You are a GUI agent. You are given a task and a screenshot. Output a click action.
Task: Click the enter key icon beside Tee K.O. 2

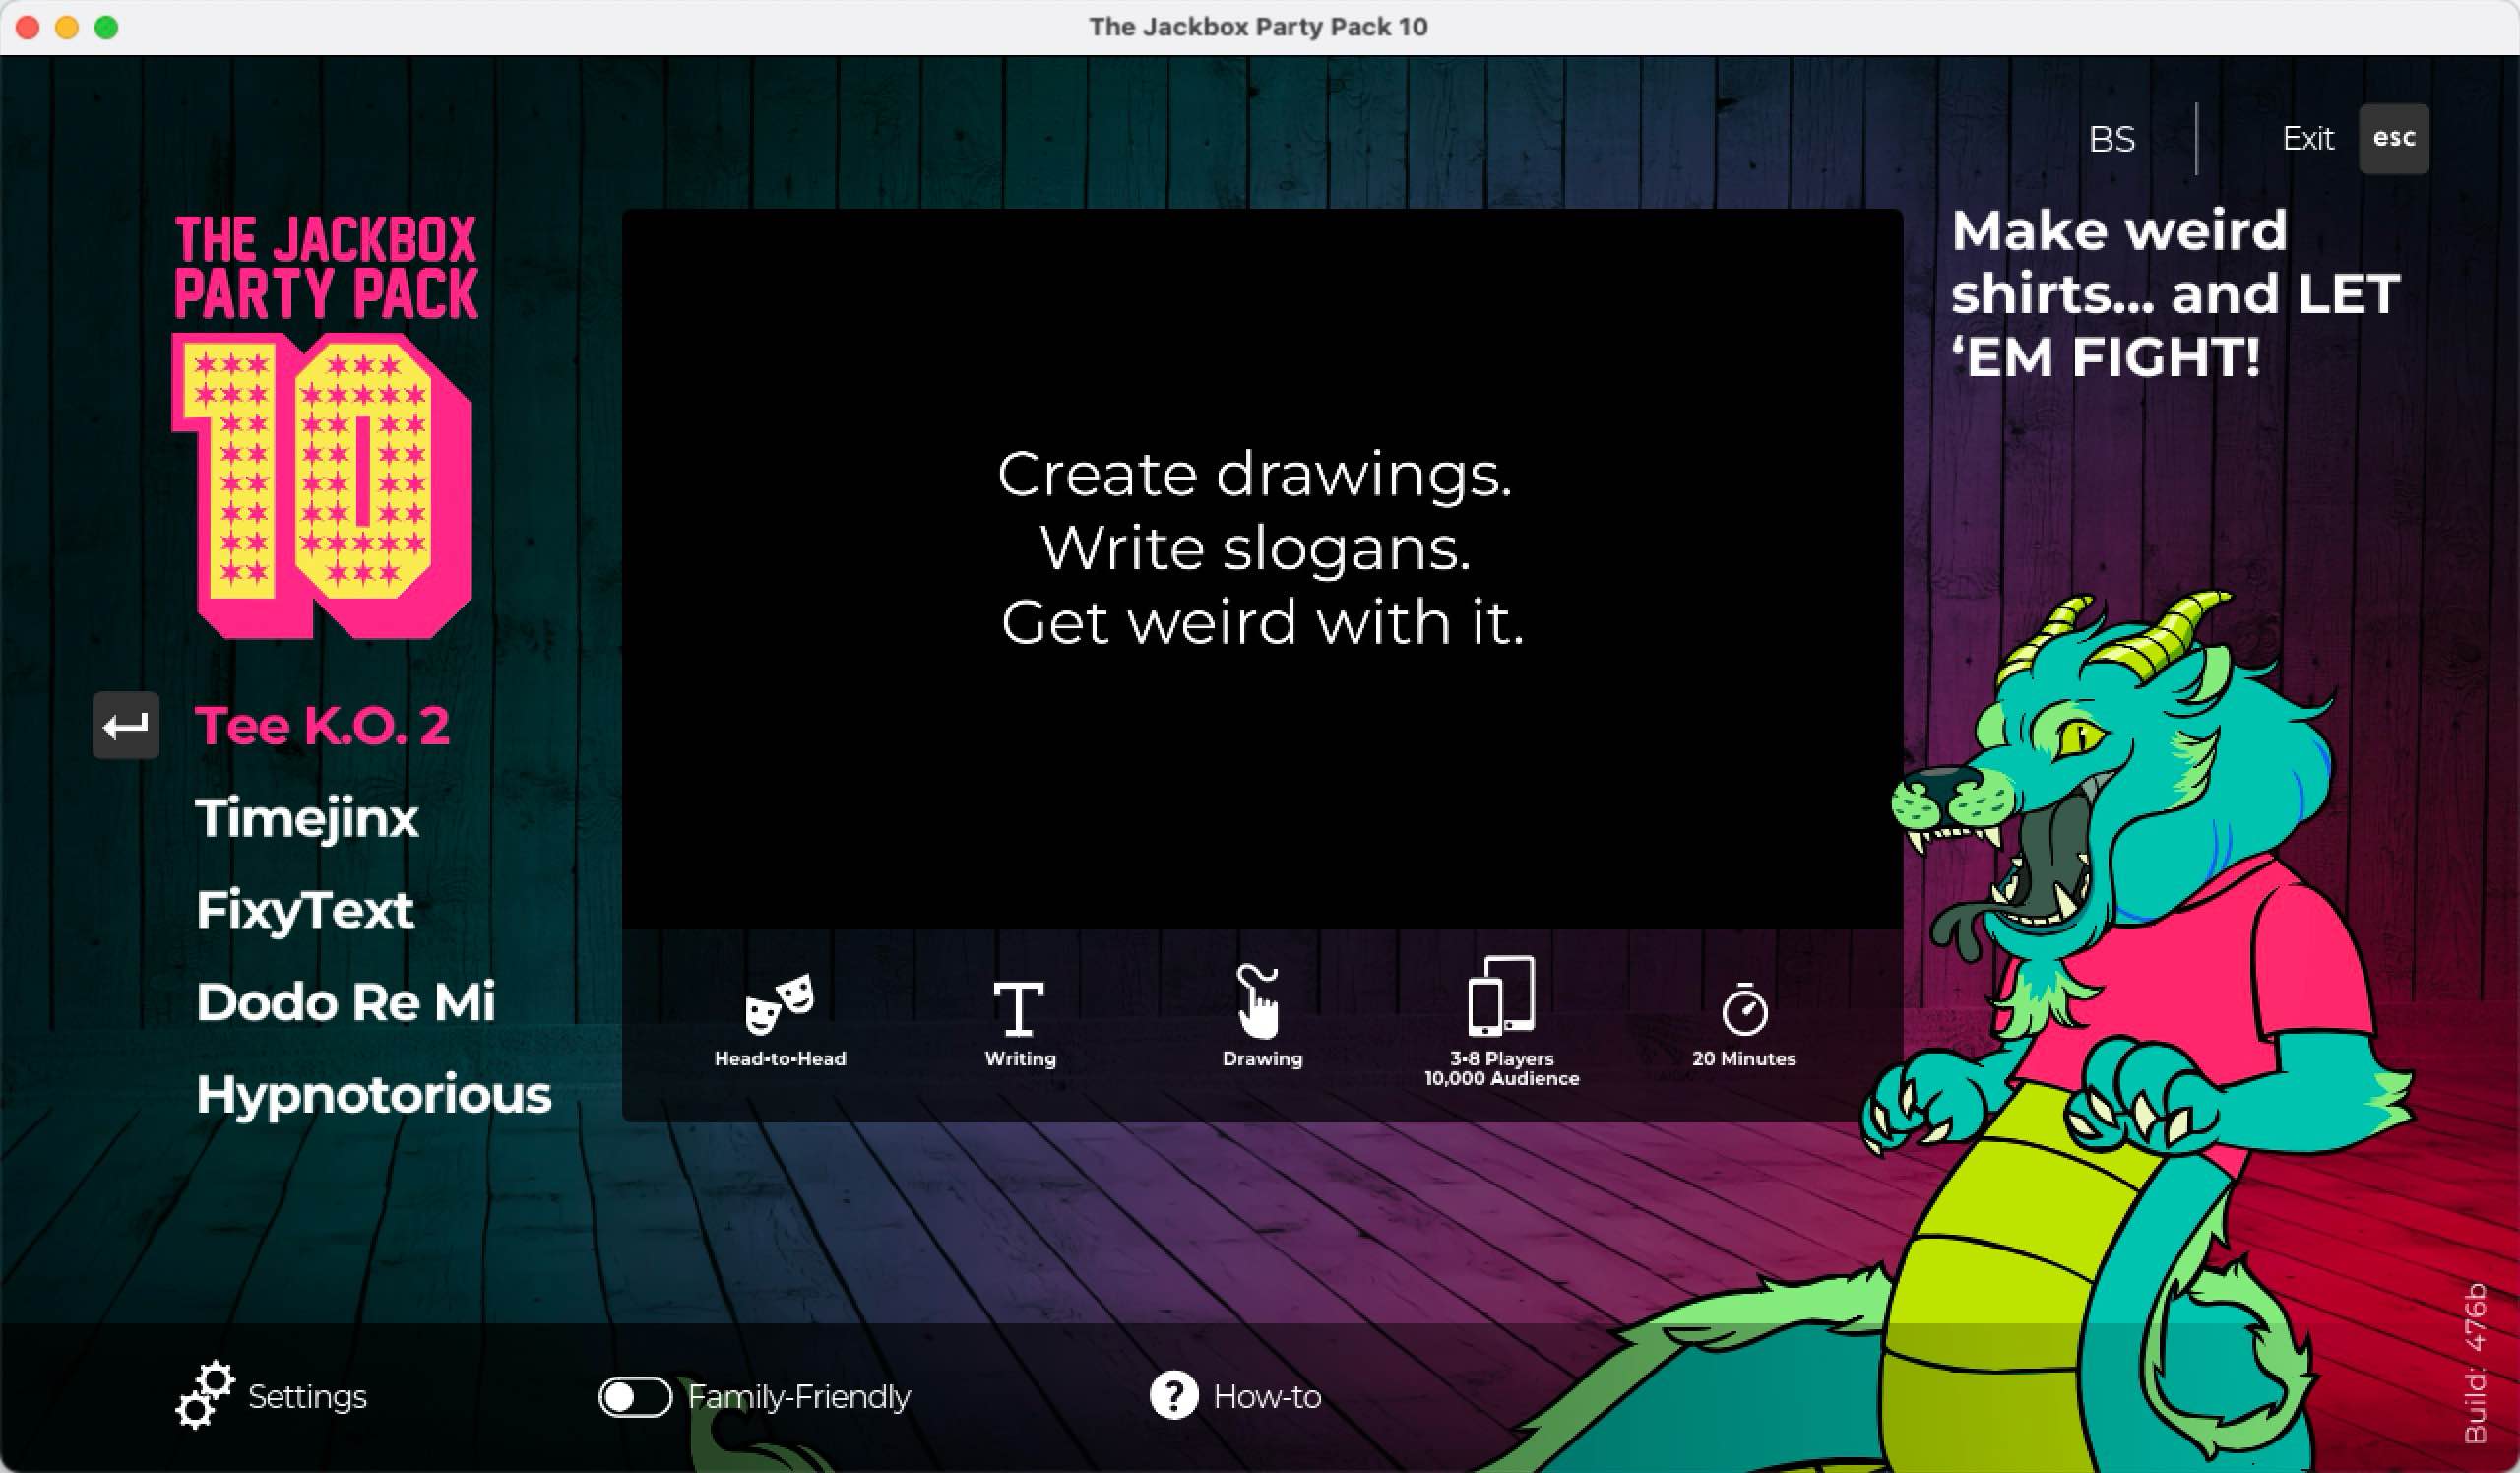(x=126, y=725)
